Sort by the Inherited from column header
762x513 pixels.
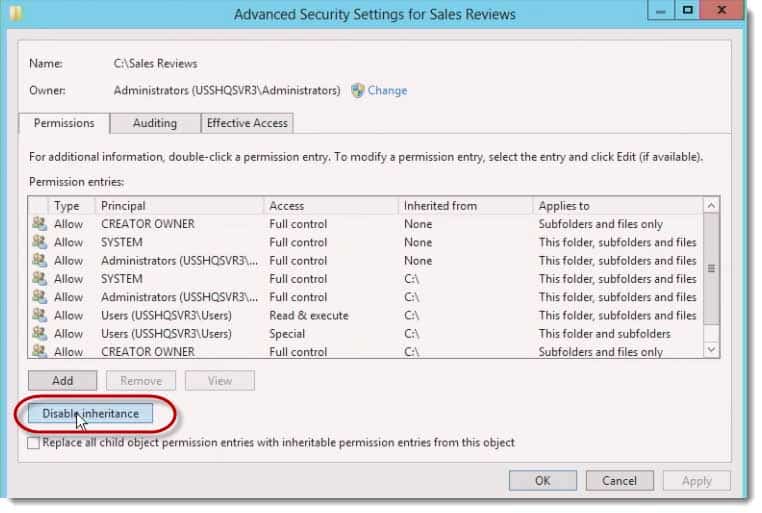tap(466, 206)
